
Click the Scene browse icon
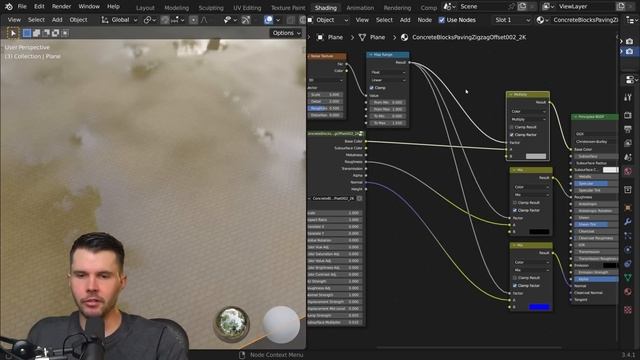pyautogui.click(x=448, y=7)
